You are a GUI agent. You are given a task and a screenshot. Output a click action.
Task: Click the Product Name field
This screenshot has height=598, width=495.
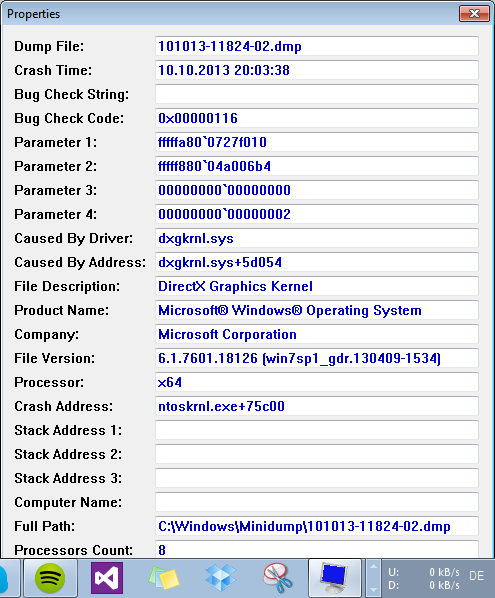(317, 310)
